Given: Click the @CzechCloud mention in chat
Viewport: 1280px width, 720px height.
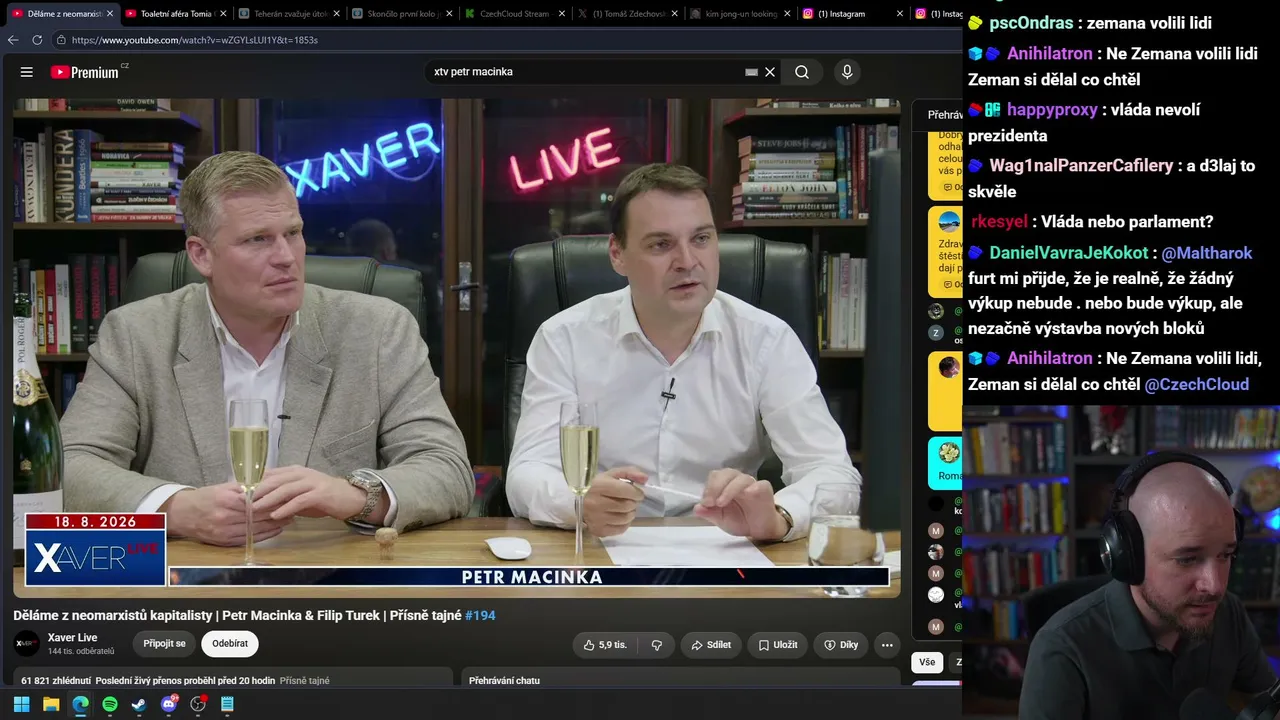Looking at the screenshot, I should 1196,384.
